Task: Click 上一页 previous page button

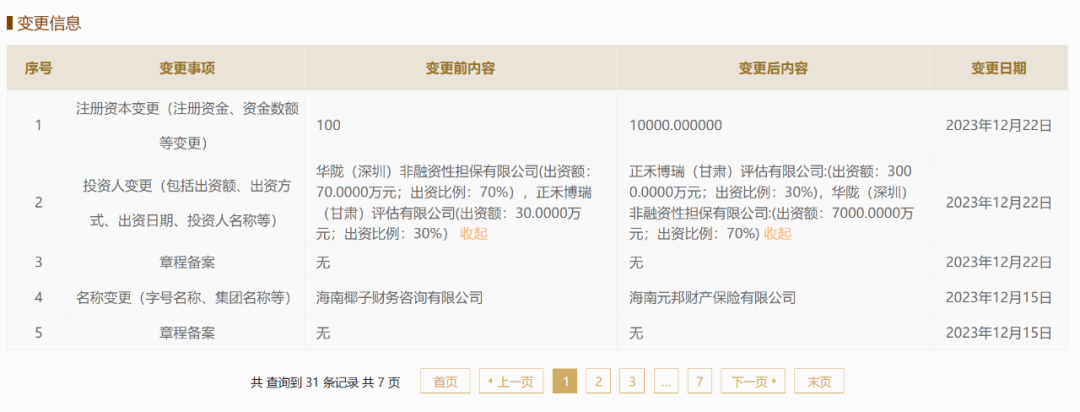Action: [511, 381]
